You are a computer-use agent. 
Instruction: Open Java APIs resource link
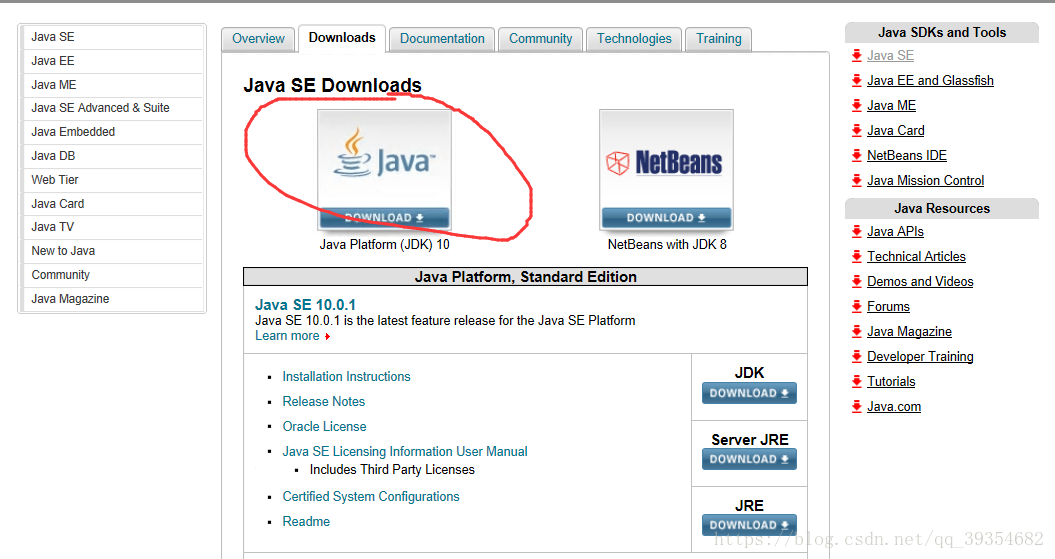coord(895,231)
